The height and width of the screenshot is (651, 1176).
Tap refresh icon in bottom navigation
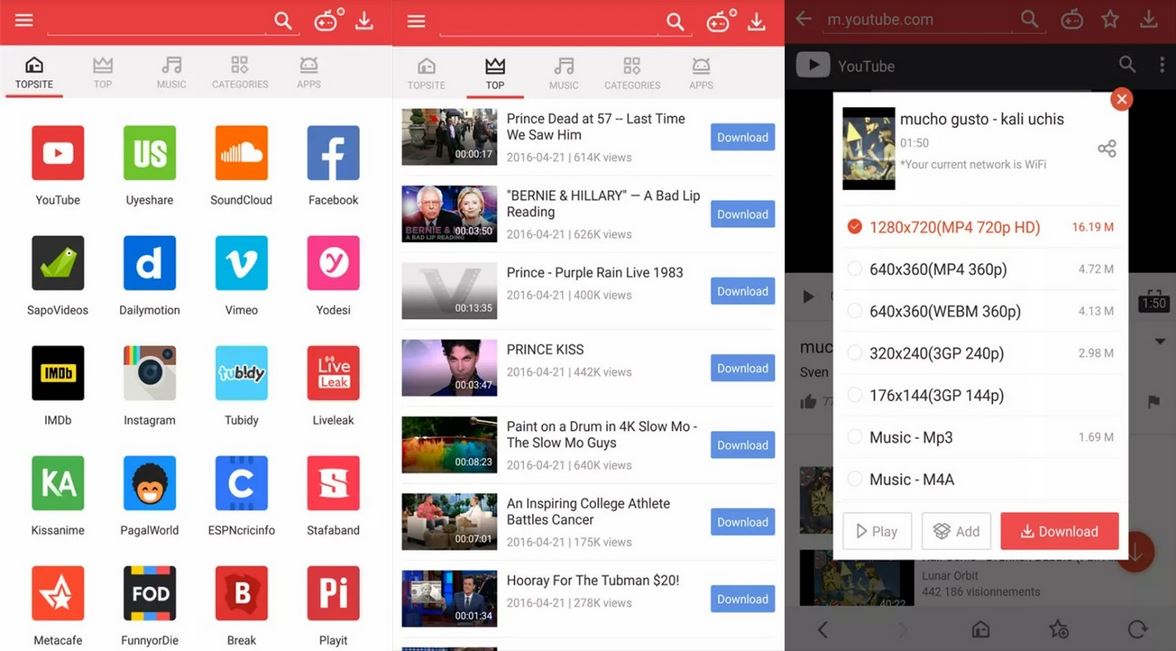point(1138,628)
